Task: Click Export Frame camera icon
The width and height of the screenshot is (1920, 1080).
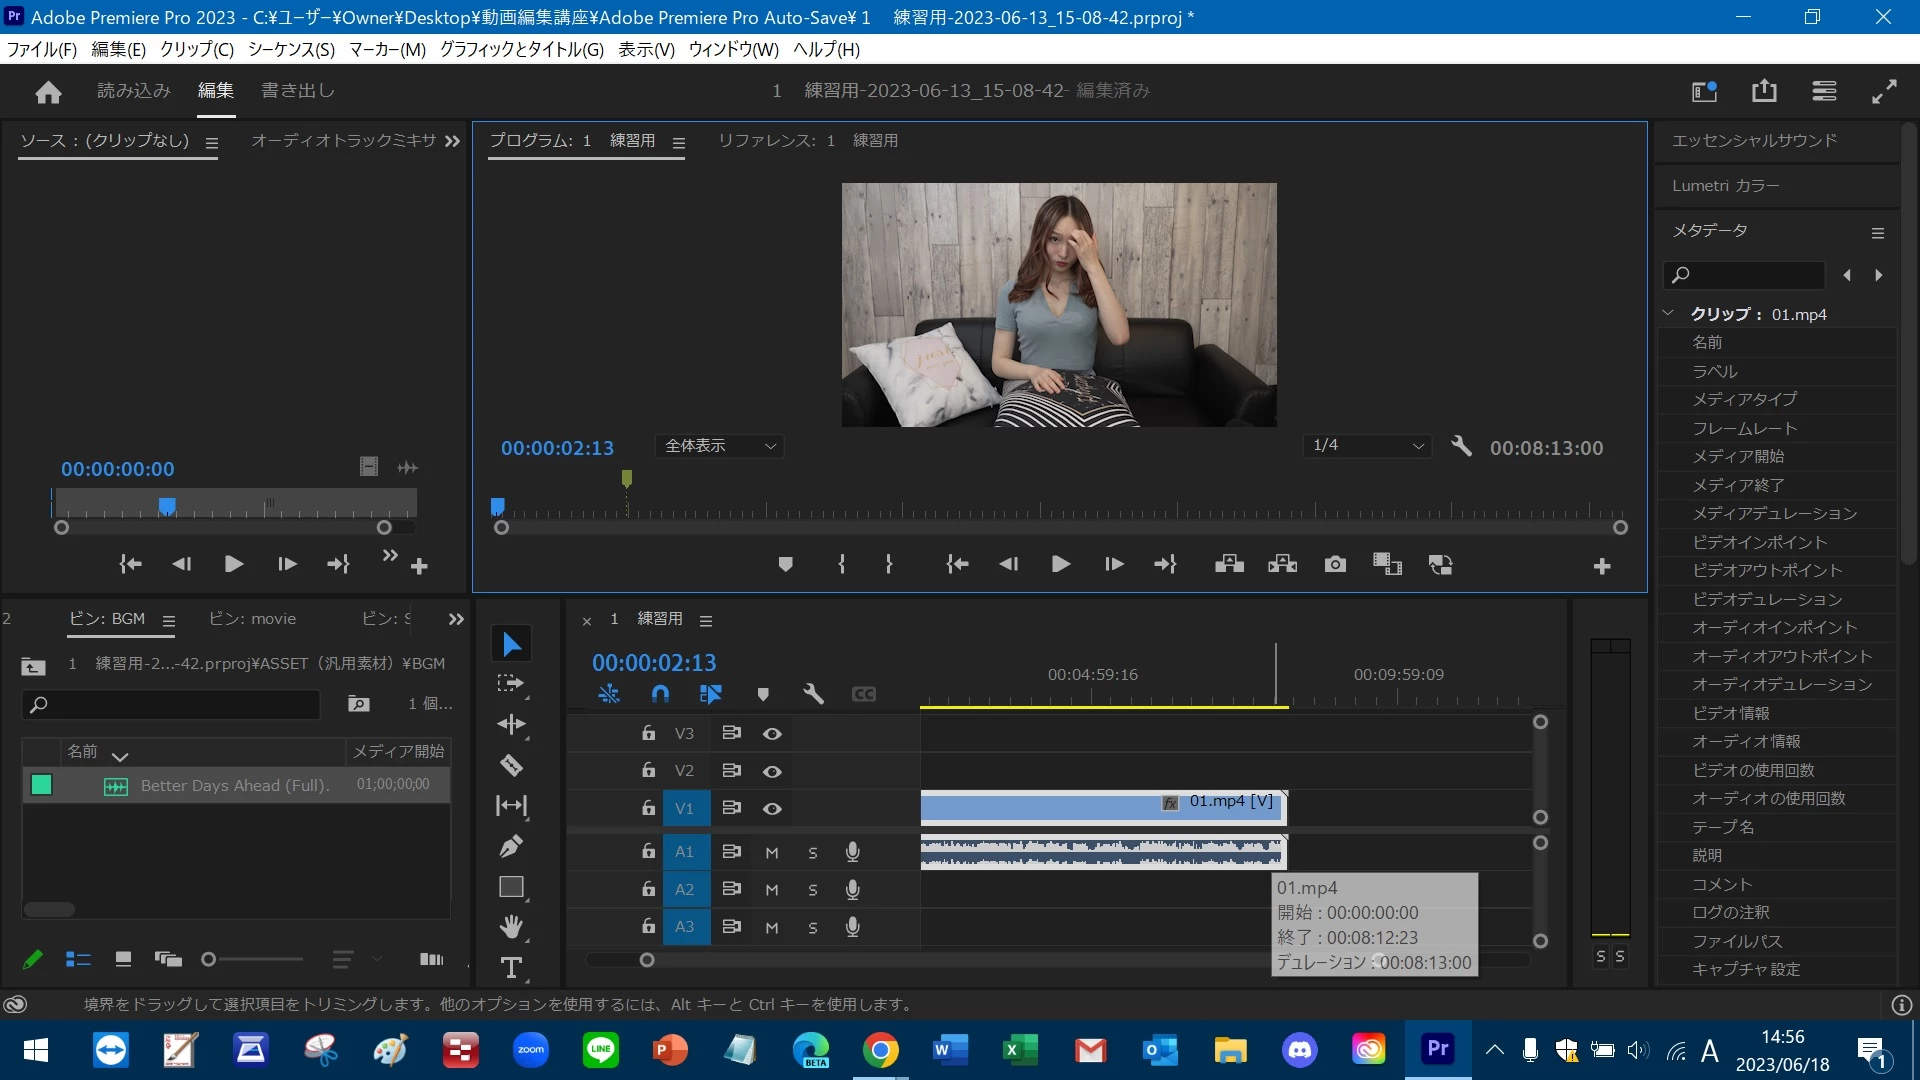Action: click(1335, 565)
